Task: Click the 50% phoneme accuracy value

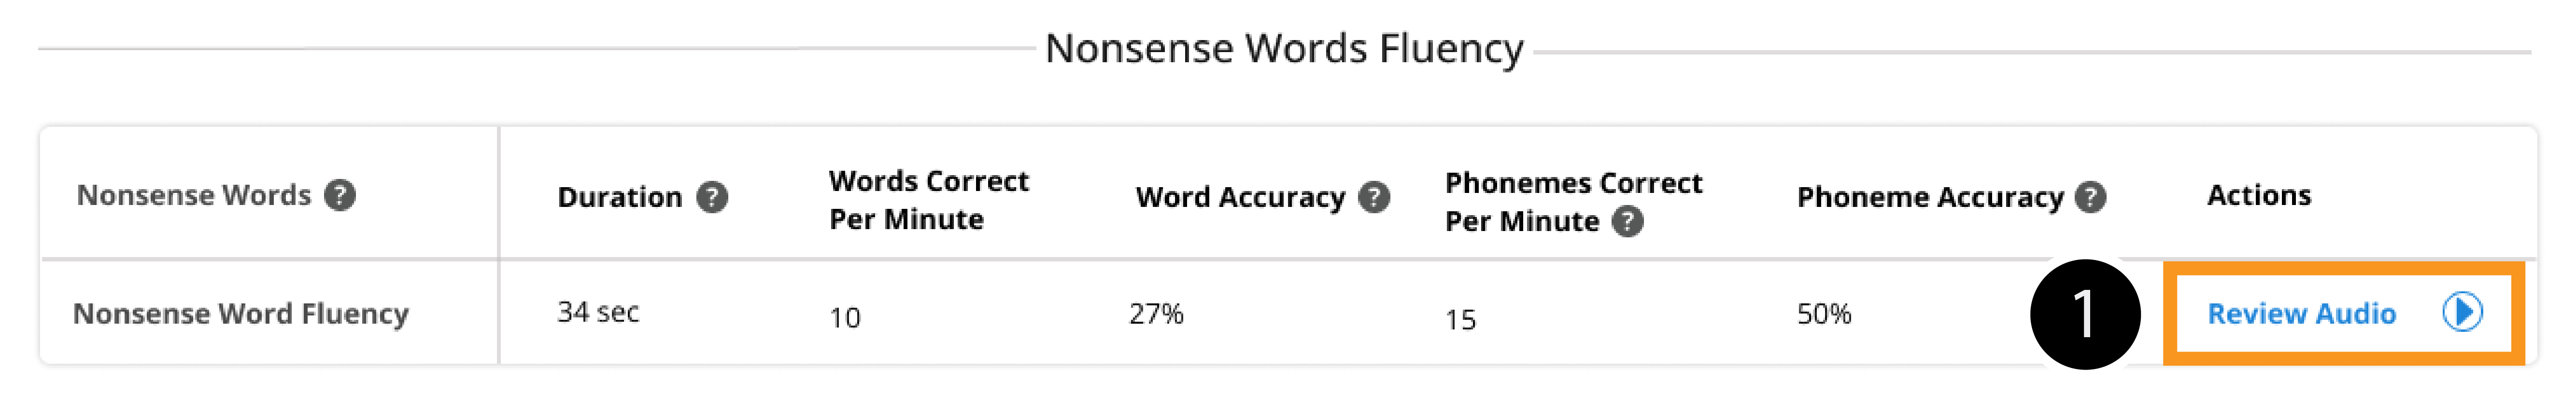Action: coord(1824,314)
